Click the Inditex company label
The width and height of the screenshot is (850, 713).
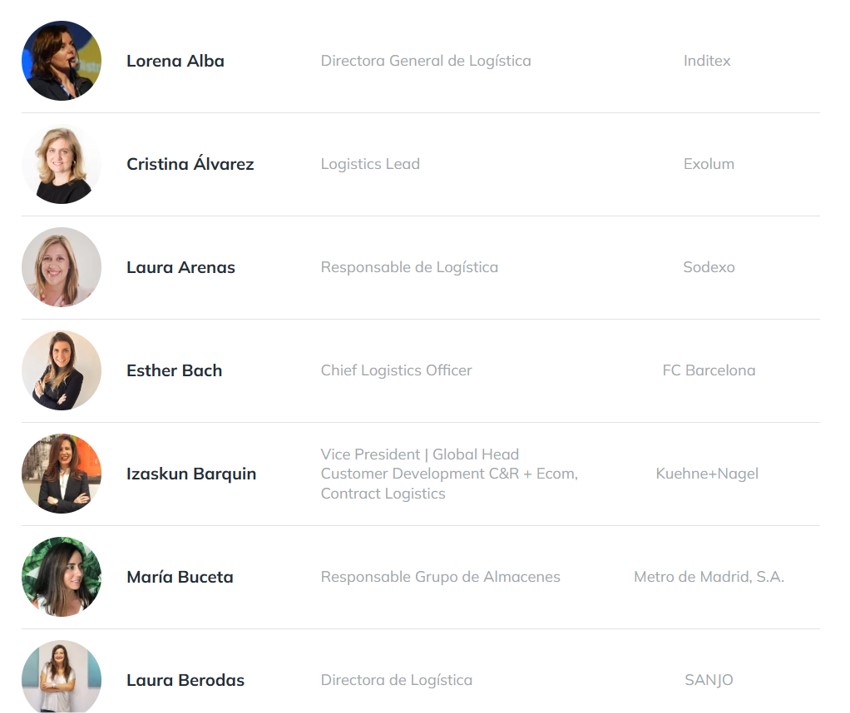point(707,61)
